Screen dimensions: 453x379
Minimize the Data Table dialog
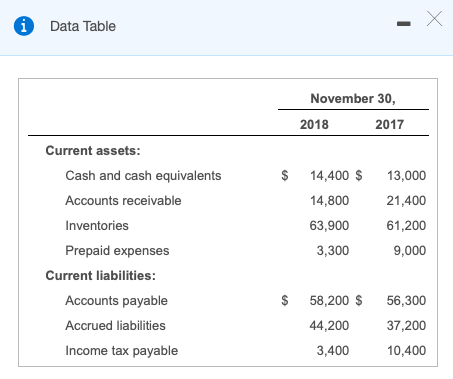[404, 24]
